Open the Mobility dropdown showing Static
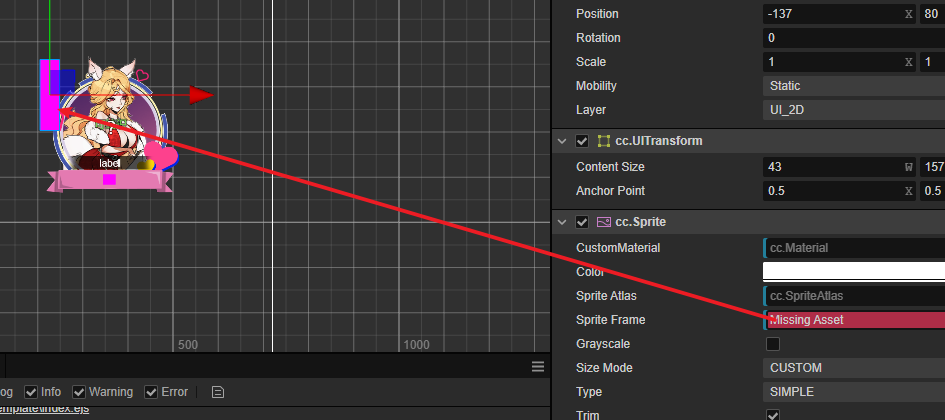Viewport: 945px width, 420px height. point(853,86)
